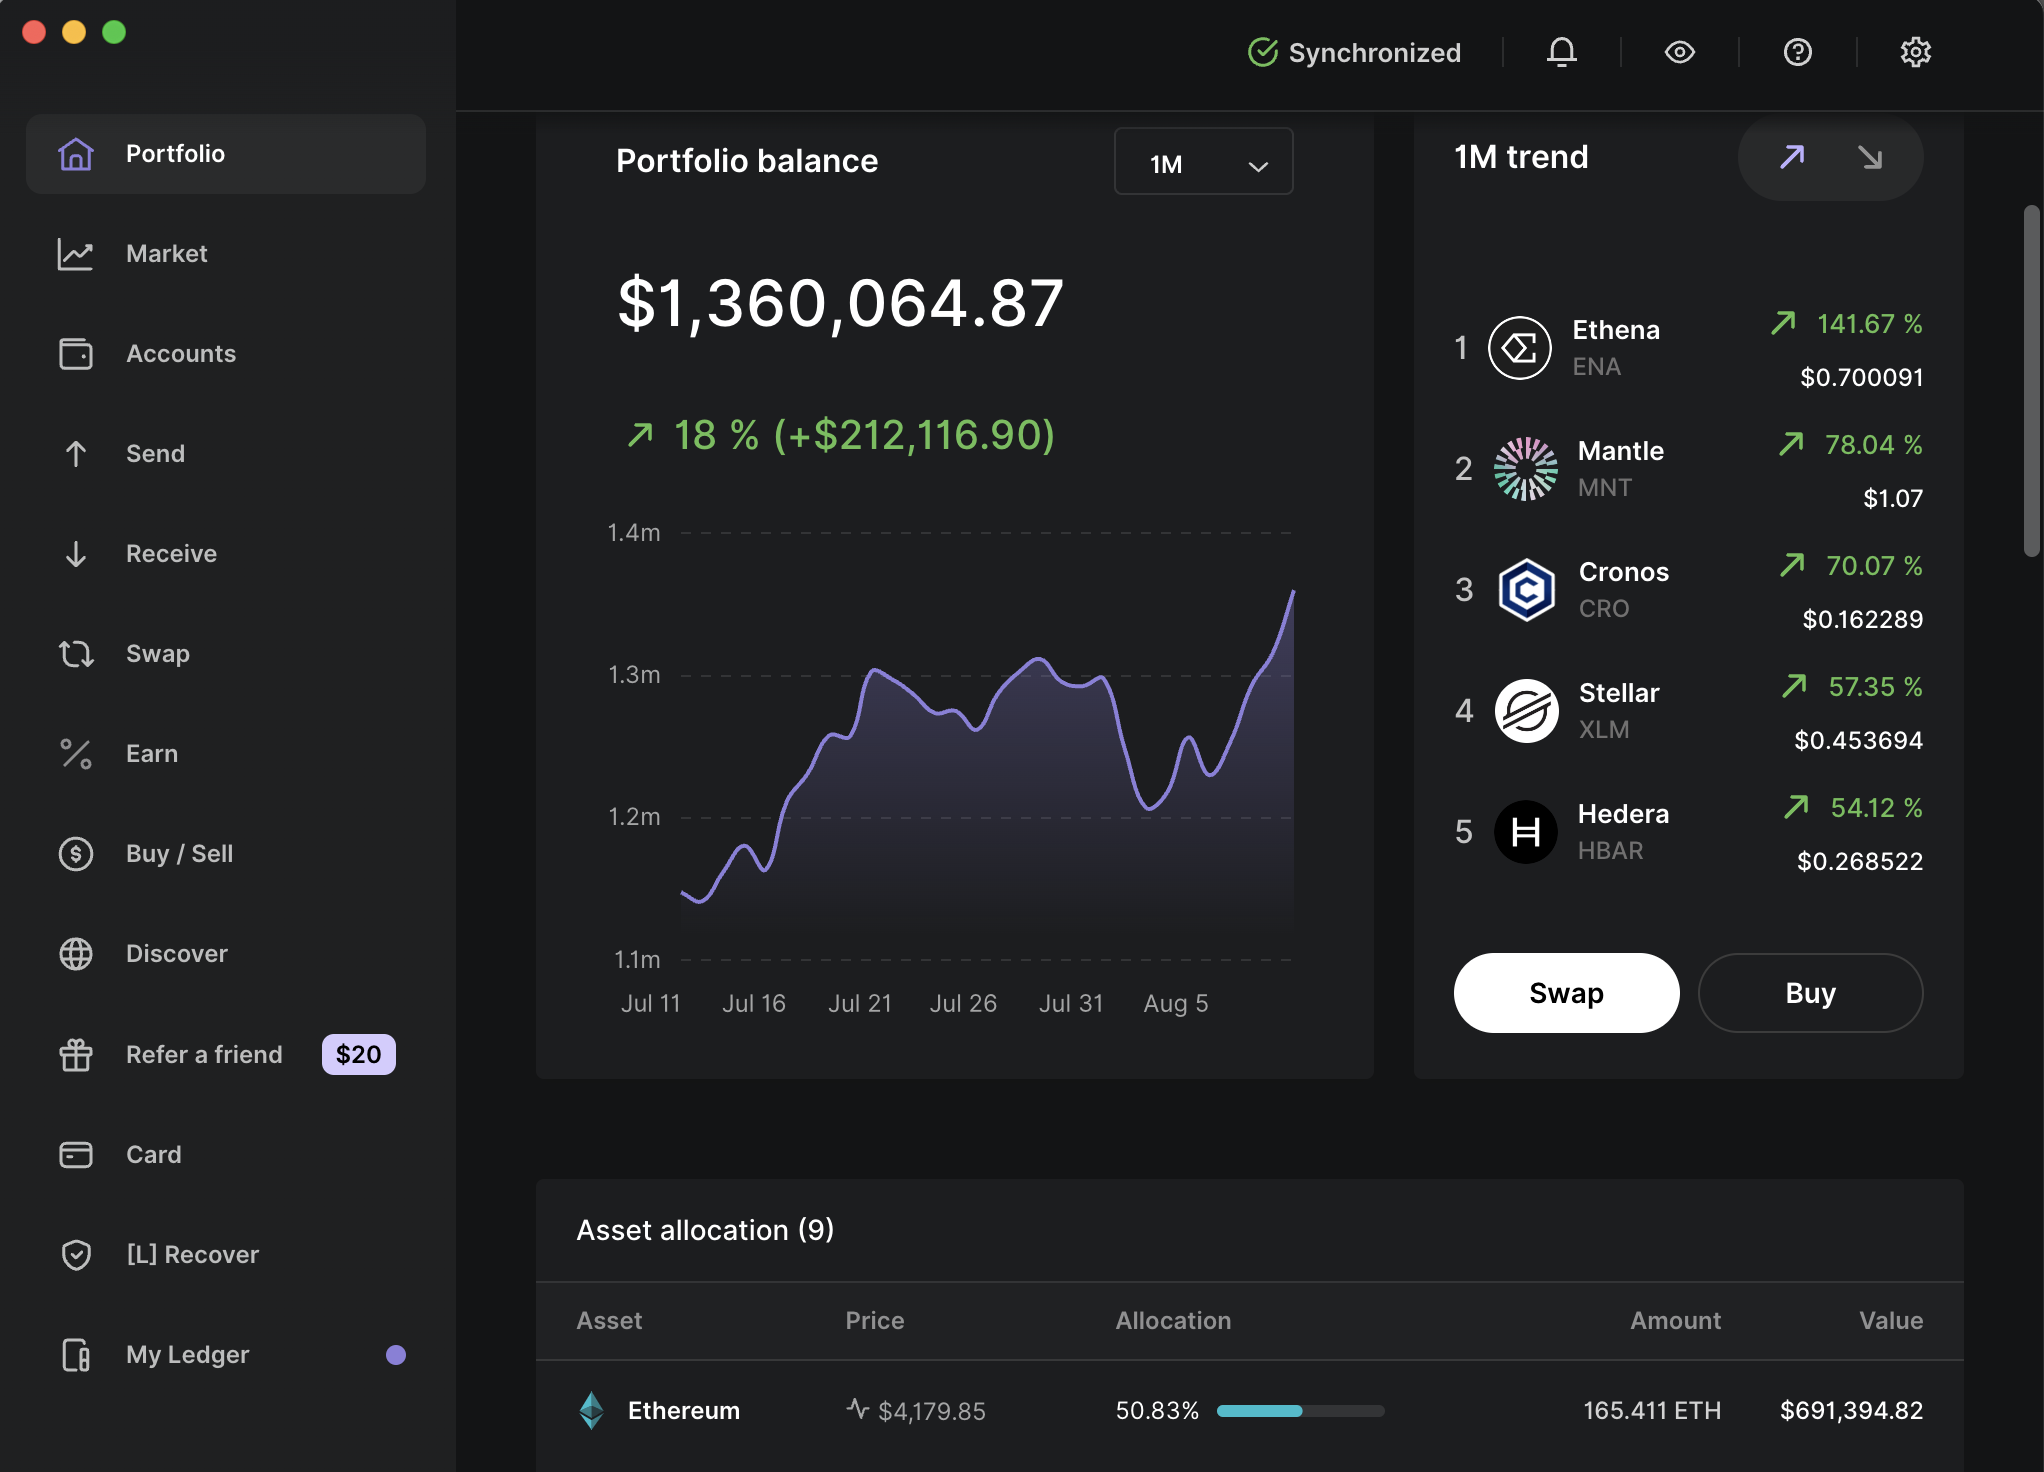Click the Discover globe icon

click(76, 954)
